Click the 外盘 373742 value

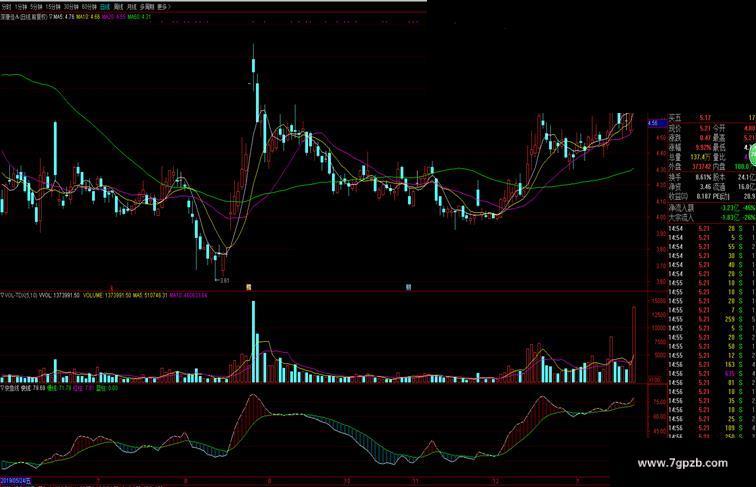point(701,167)
